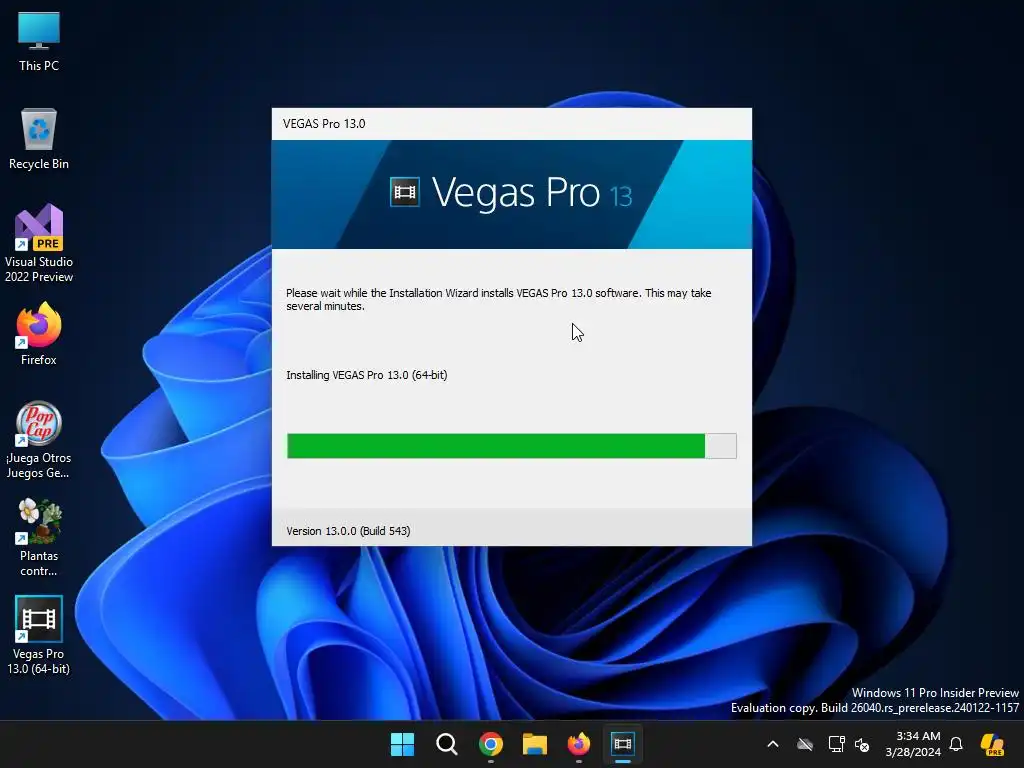Open File Explorer from the taskbar
This screenshot has width=1024, height=768.
(535, 744)
